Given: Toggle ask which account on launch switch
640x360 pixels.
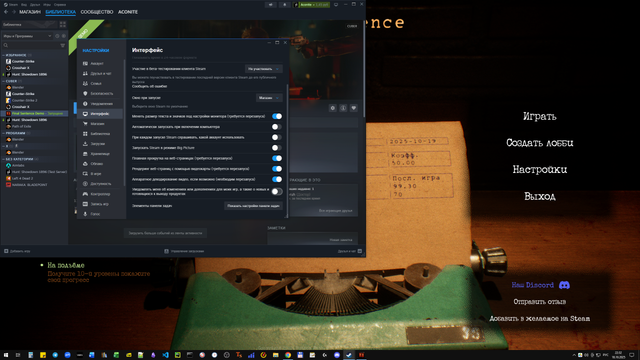Looking at the screenshot, I should [x=277, y=137].
